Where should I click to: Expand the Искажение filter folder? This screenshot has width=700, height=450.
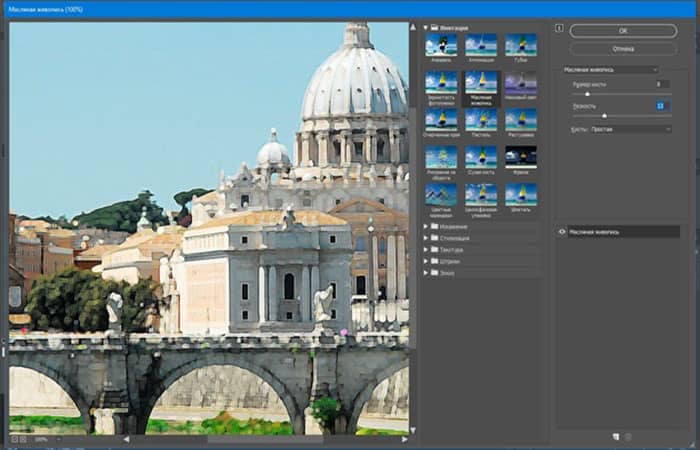425,227
